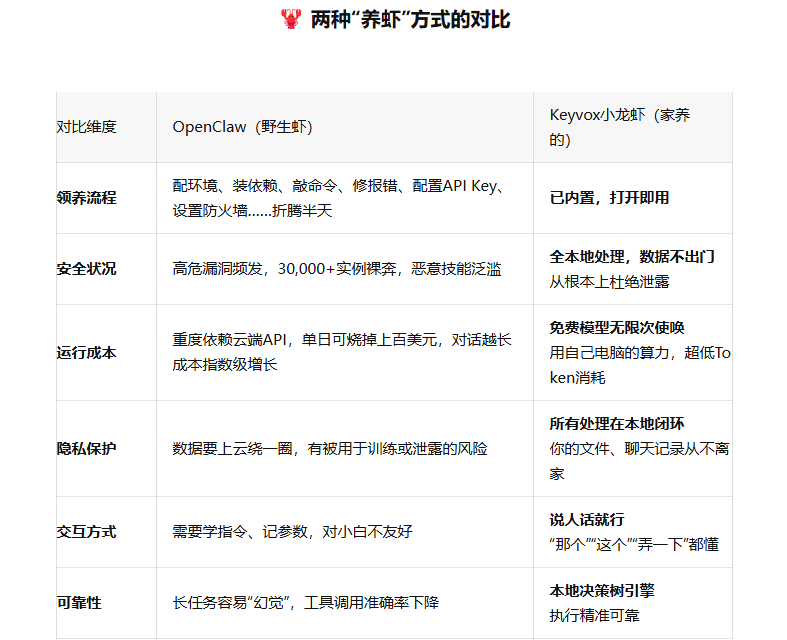
Task: Click the 隐私保护 row label
Action: 87,449
